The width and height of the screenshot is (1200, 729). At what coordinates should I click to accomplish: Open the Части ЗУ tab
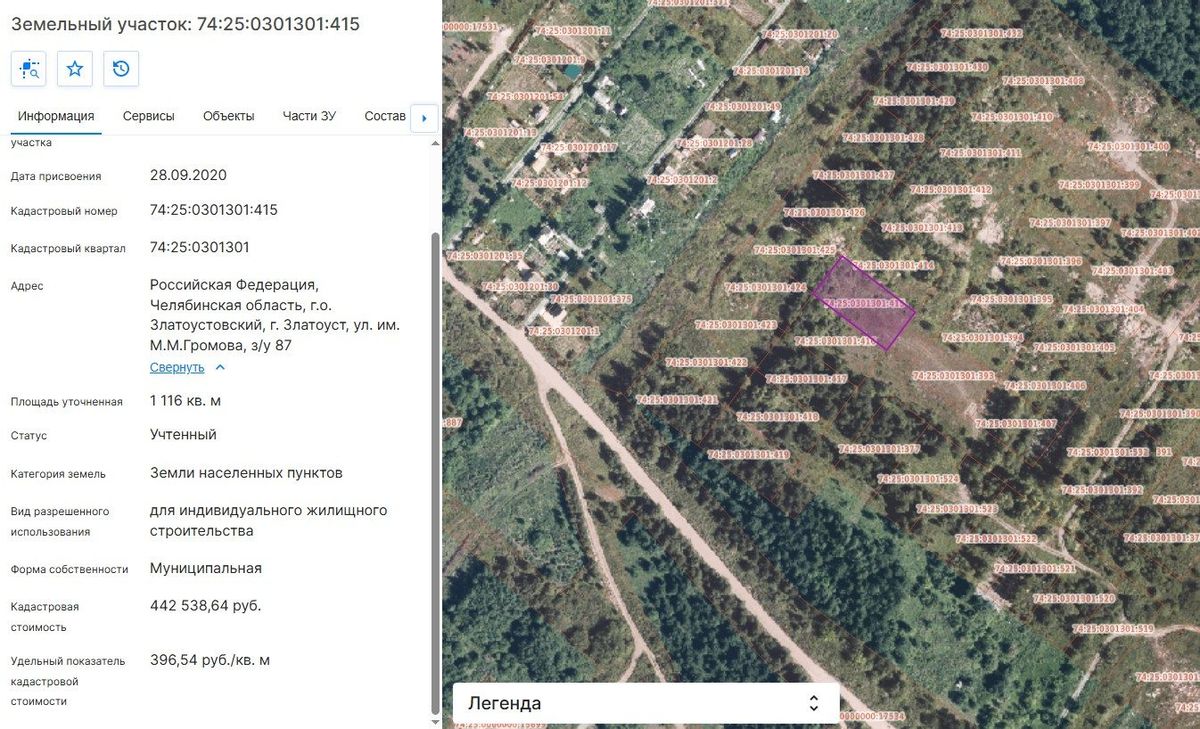pyautogui.click(x=309, y=116)
